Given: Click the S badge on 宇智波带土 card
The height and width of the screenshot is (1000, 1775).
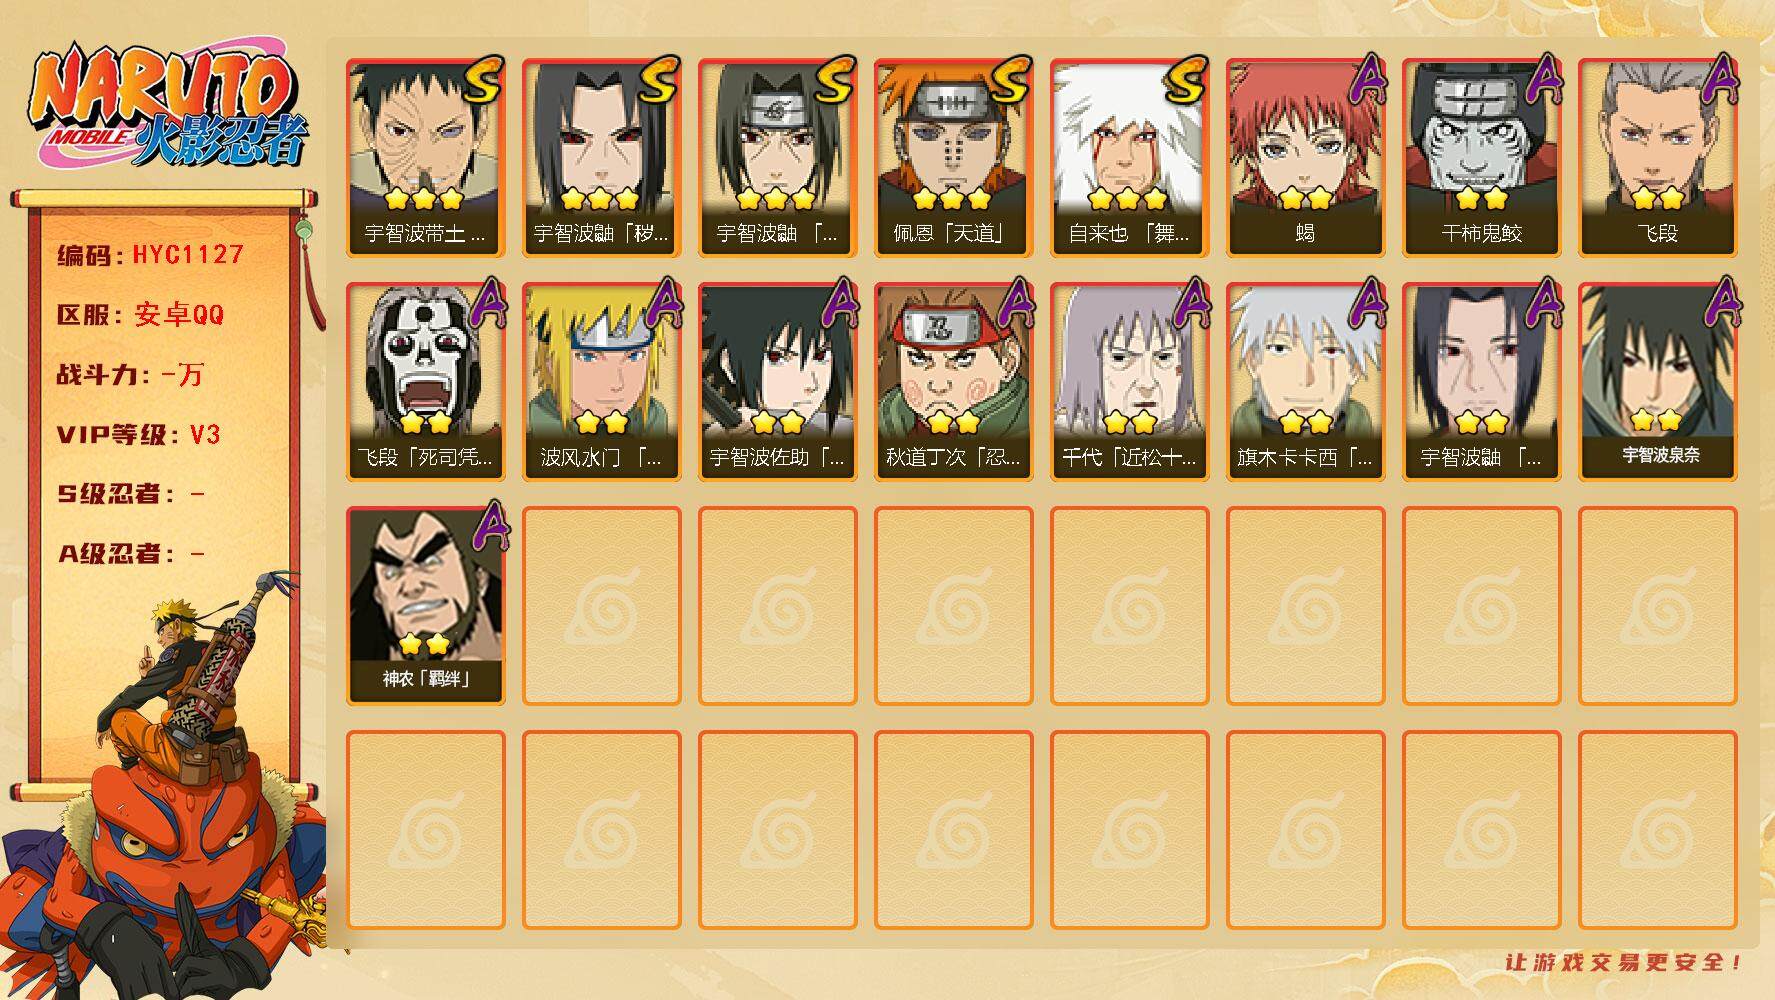Looking at the screenshot, I should tap(483, 82).
